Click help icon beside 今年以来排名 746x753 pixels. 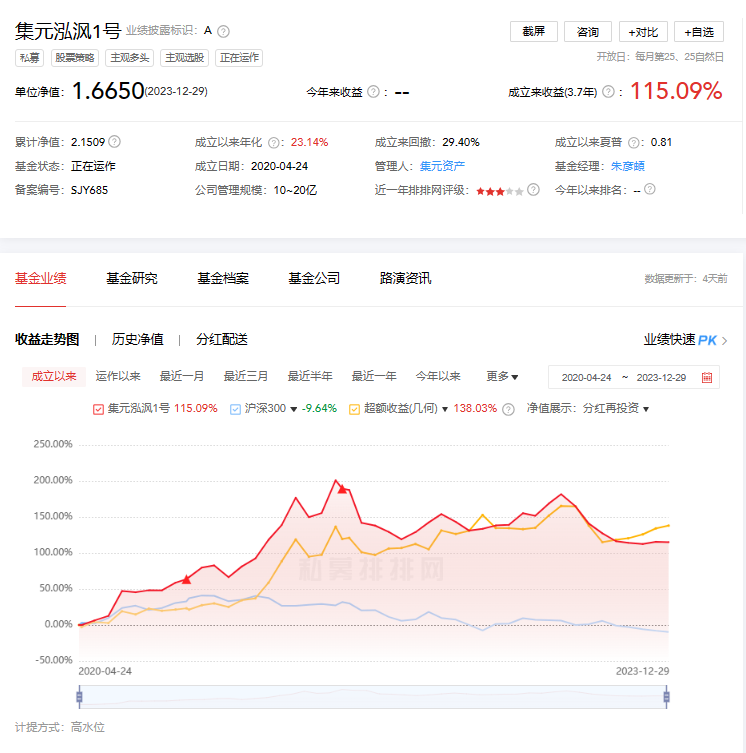tap(649, 189)
